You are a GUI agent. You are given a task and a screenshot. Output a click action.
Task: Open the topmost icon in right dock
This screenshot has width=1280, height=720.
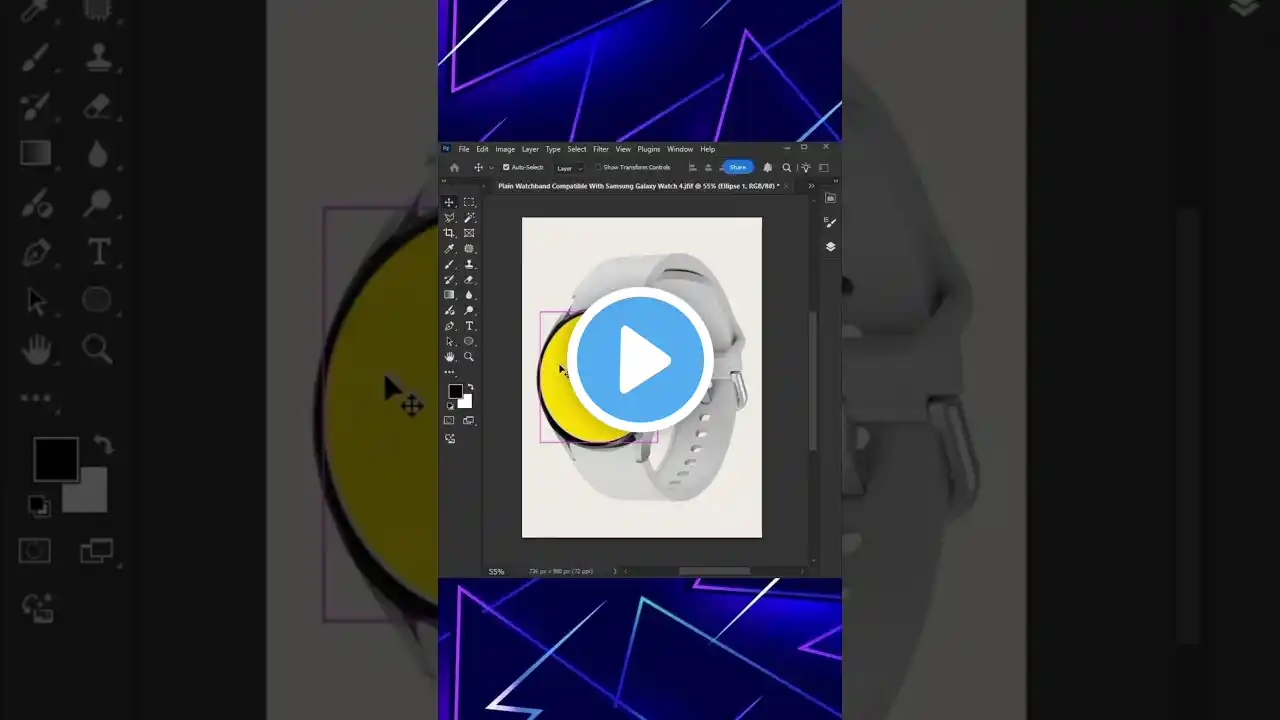click(830, 198)
